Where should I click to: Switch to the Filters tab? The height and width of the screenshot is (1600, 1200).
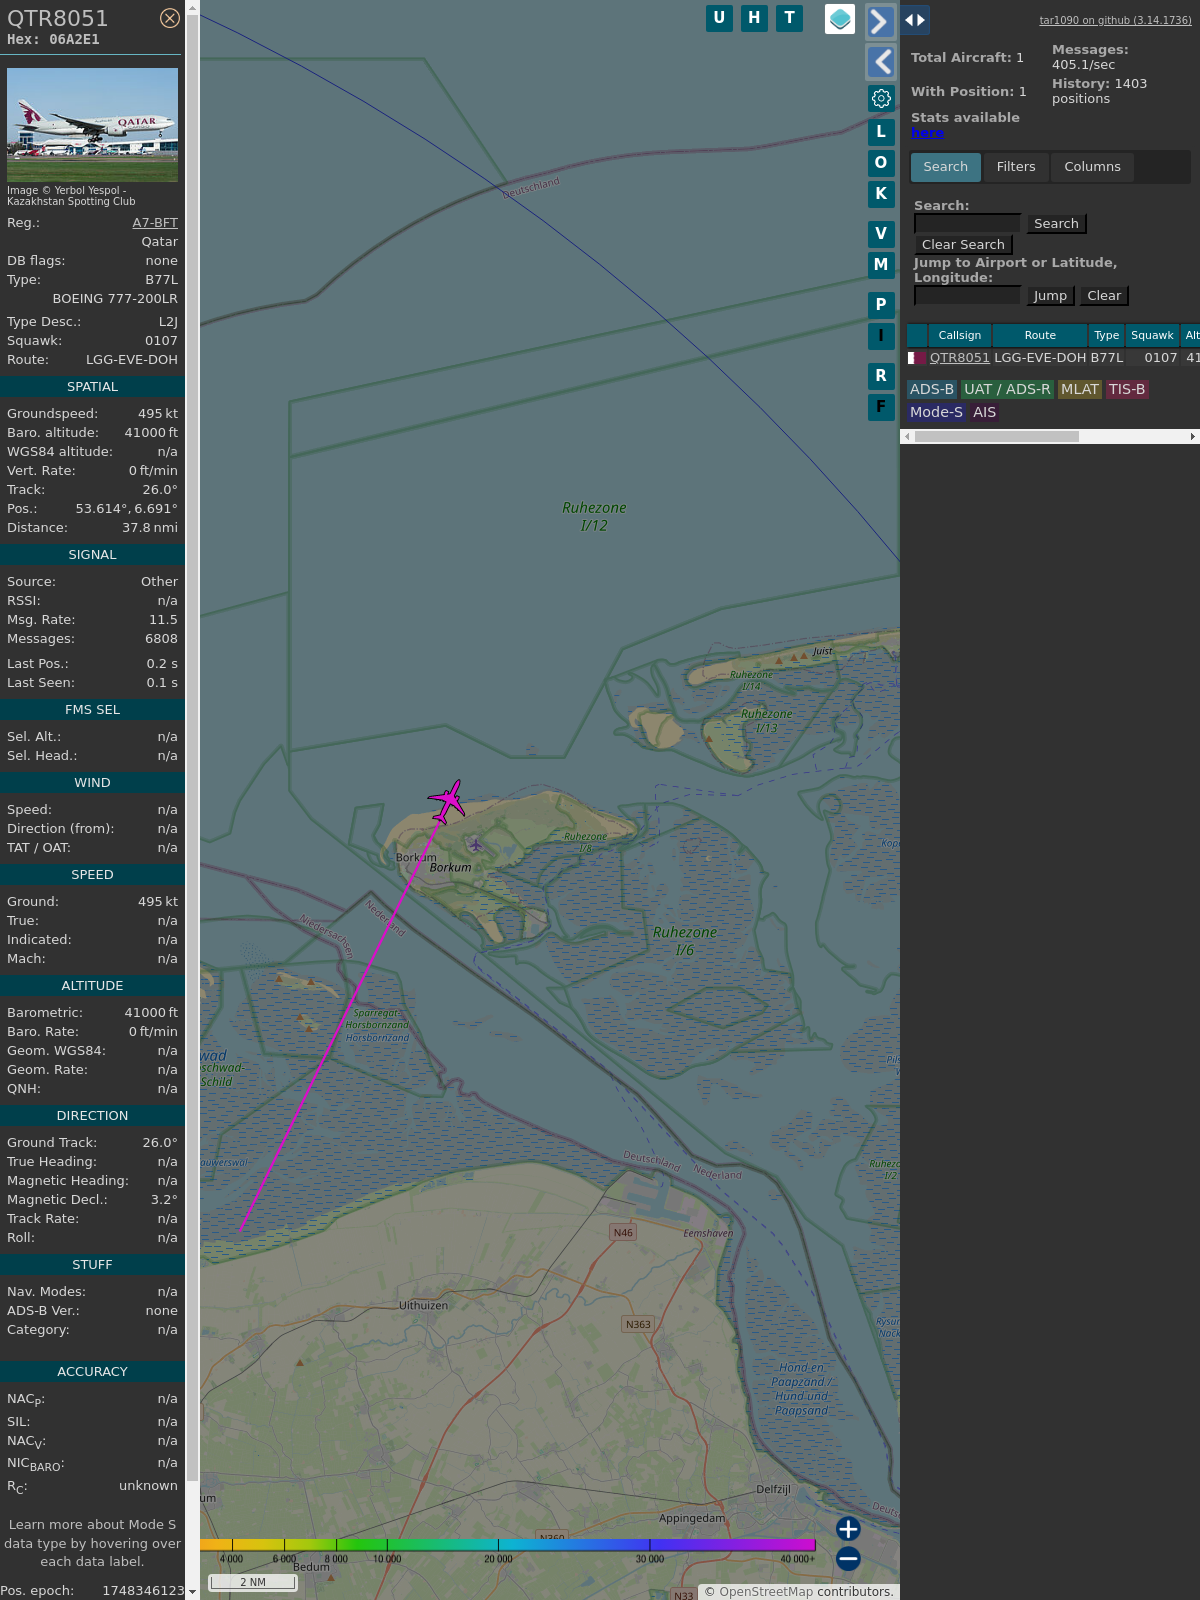[x=1016, y=167]
